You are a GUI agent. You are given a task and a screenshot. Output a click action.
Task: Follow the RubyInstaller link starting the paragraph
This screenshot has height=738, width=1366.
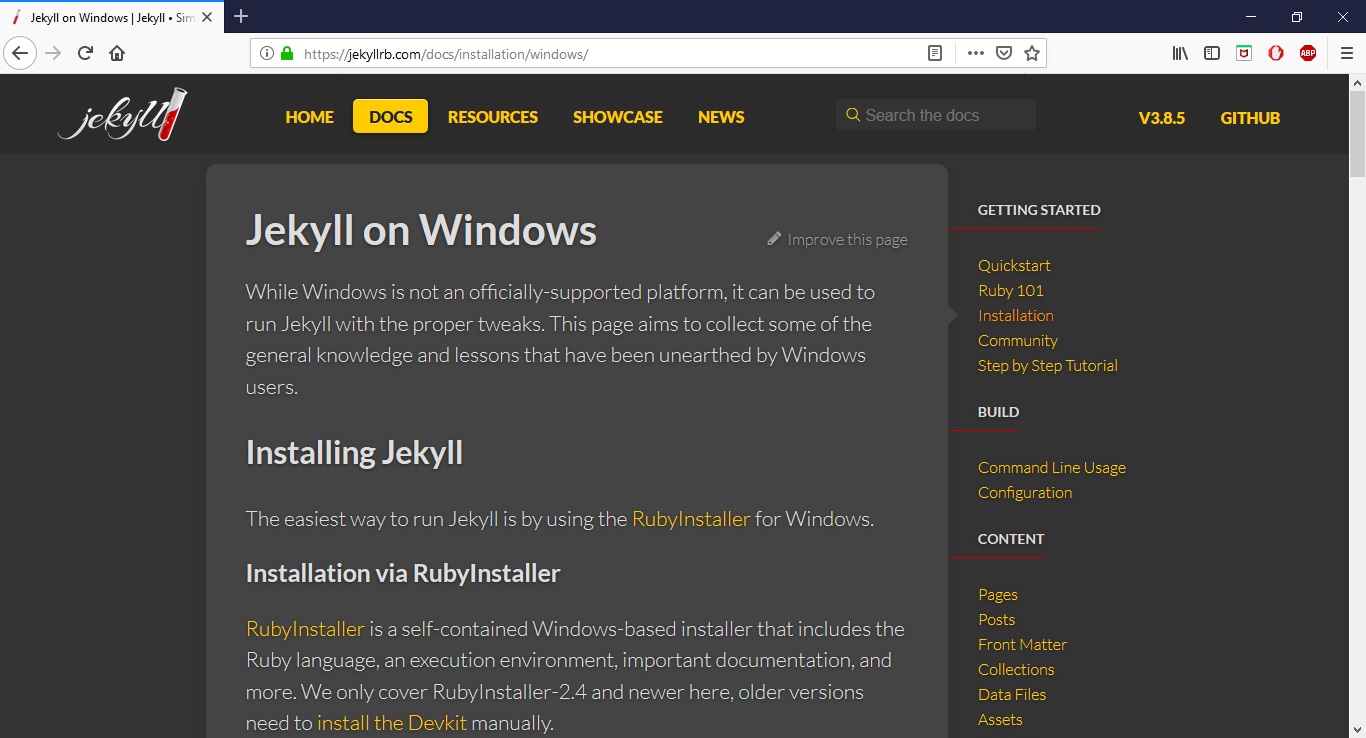coord(305,629)
